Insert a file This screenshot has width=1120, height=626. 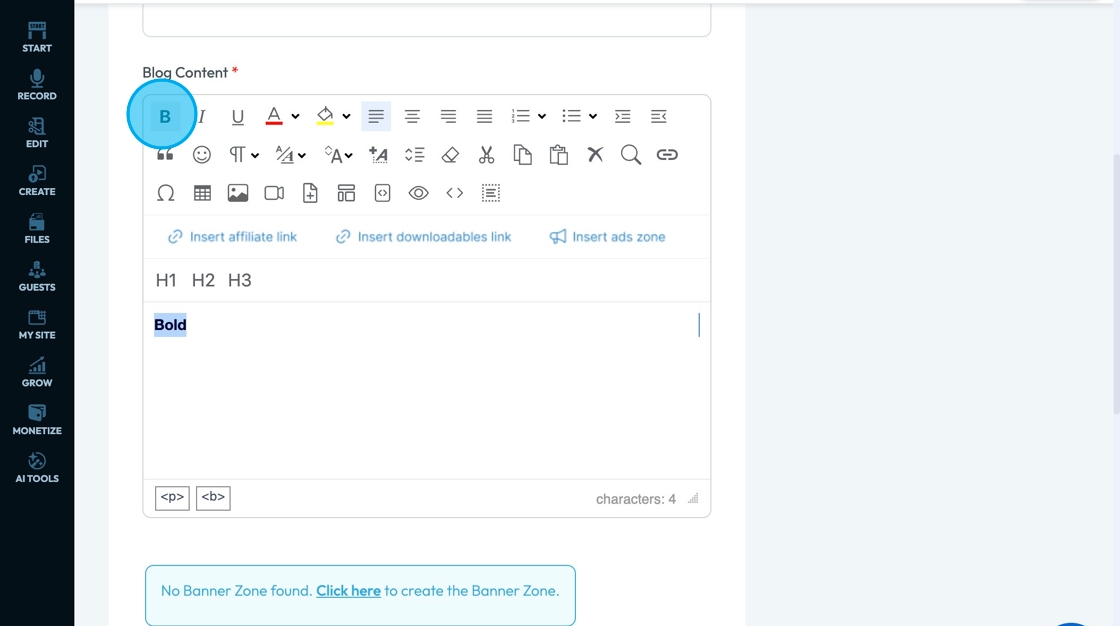coord(310,194)
